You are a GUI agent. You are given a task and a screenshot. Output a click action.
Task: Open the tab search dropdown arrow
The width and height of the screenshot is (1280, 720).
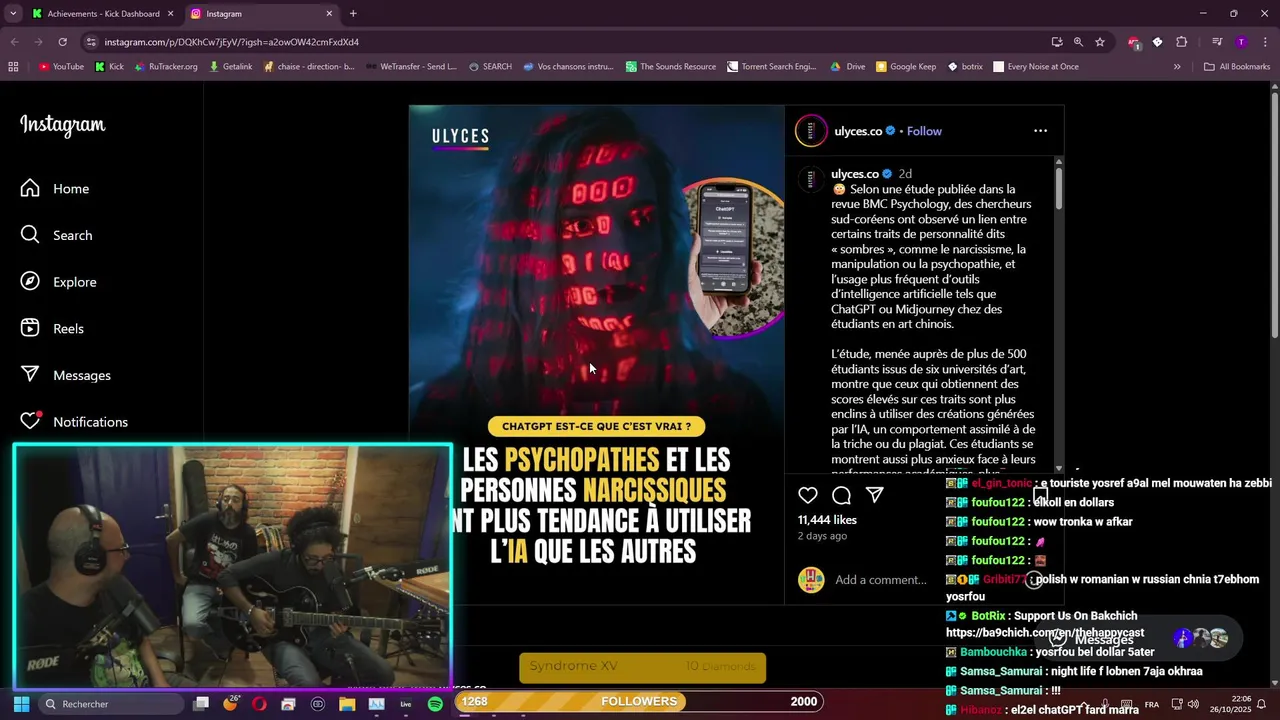coord(12,14)
